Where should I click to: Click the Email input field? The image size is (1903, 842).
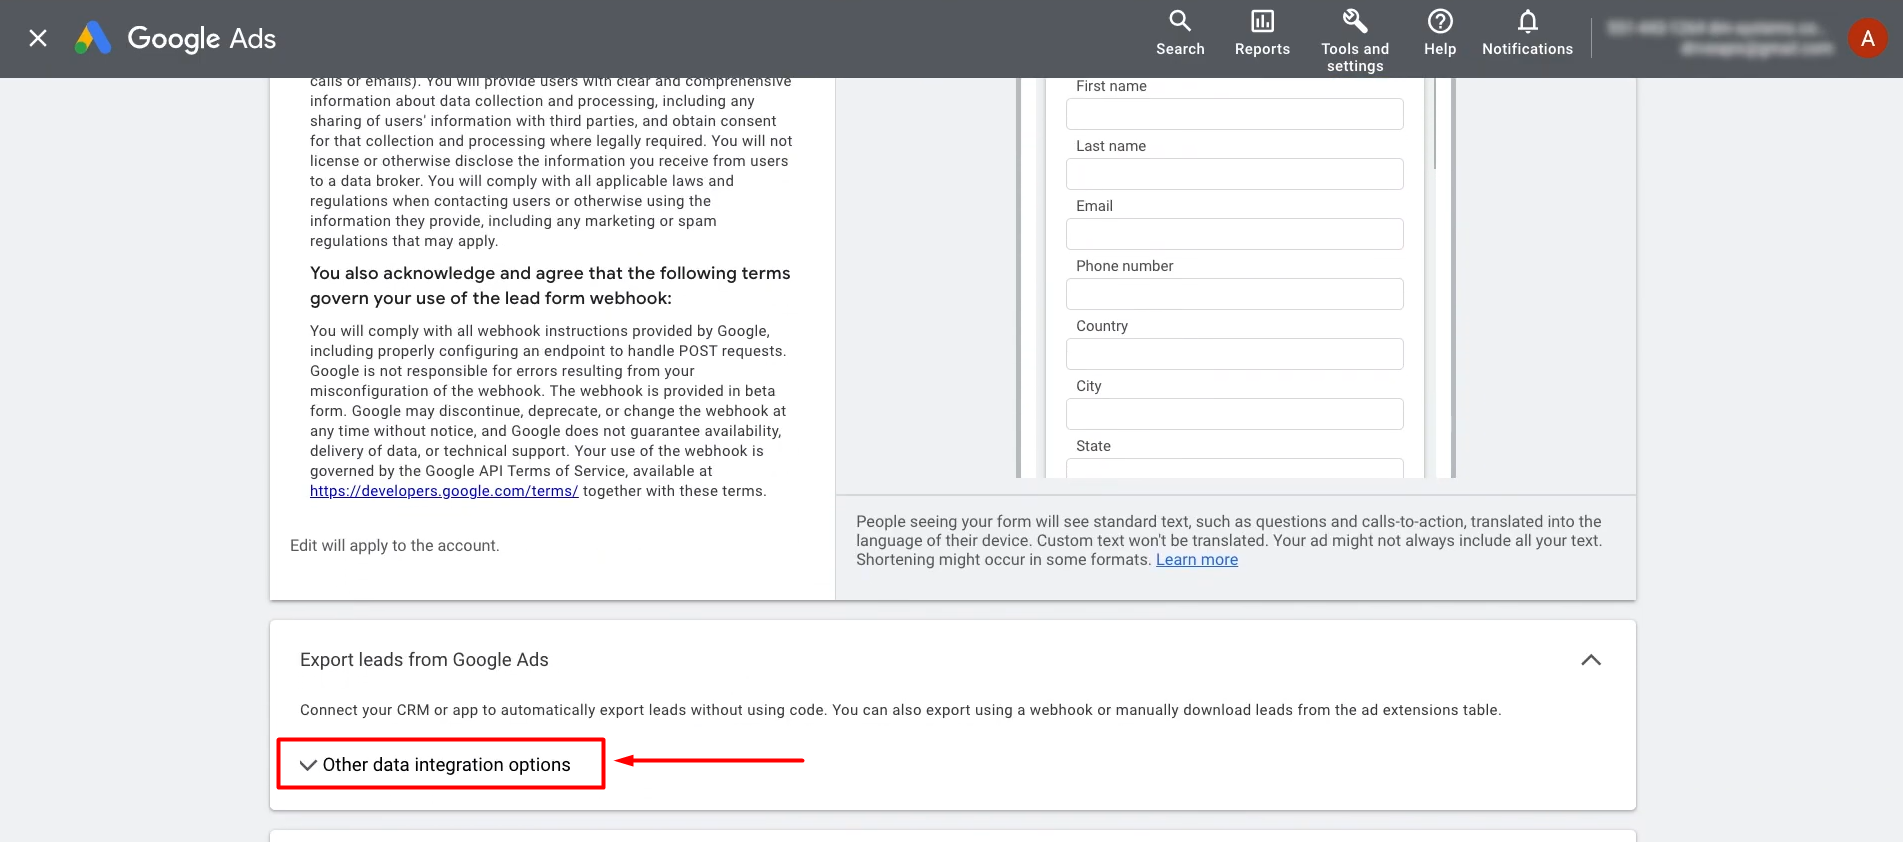(1234, 234)
